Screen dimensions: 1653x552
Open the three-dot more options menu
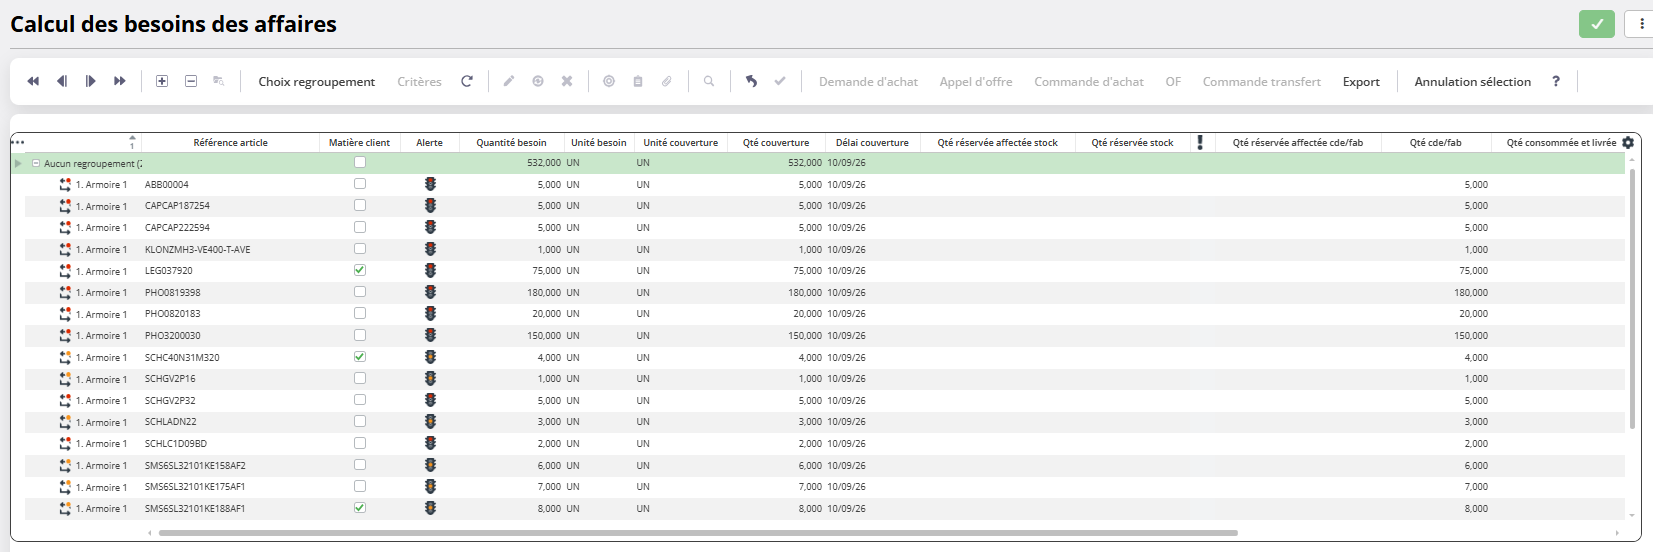(x=1641, y=23)
